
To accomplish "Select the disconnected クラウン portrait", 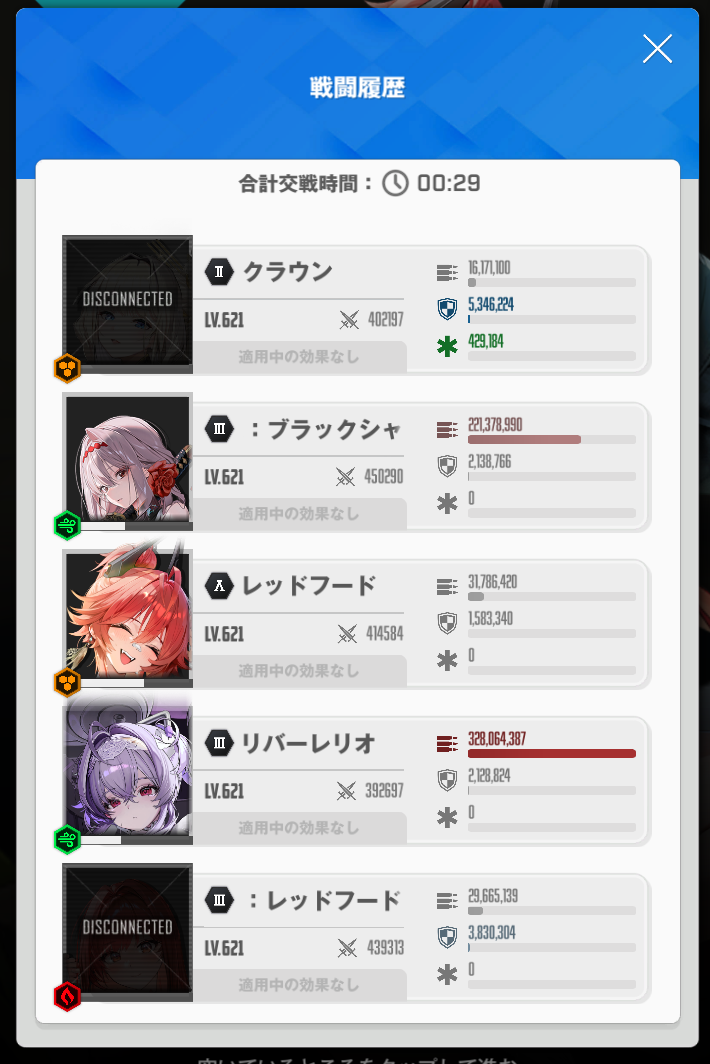I will pyautogui.click(x=128, y=304).
